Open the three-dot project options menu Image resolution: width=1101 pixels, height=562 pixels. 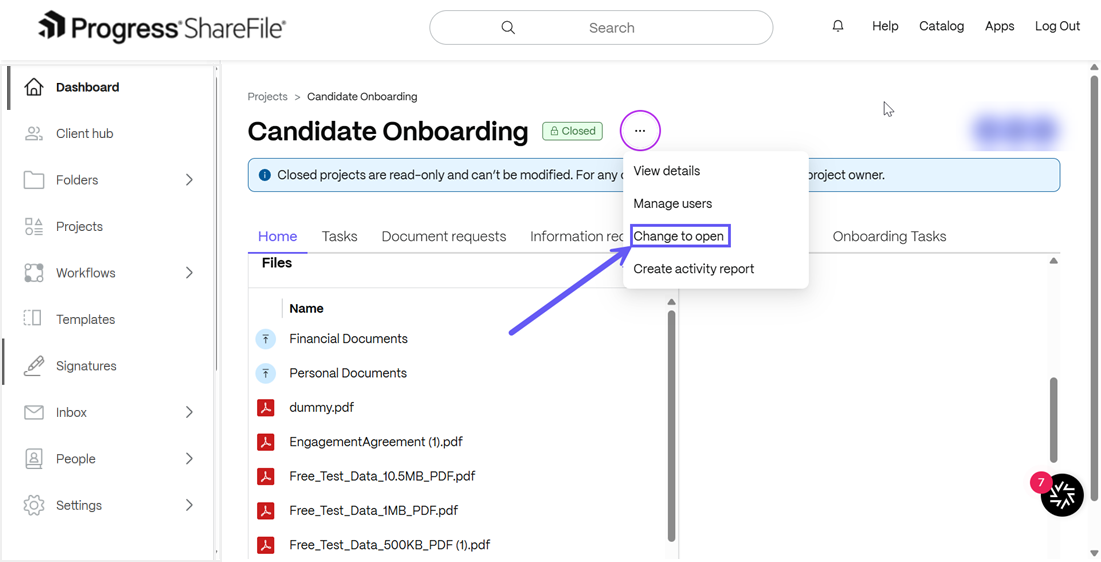[x=640, y=131]
